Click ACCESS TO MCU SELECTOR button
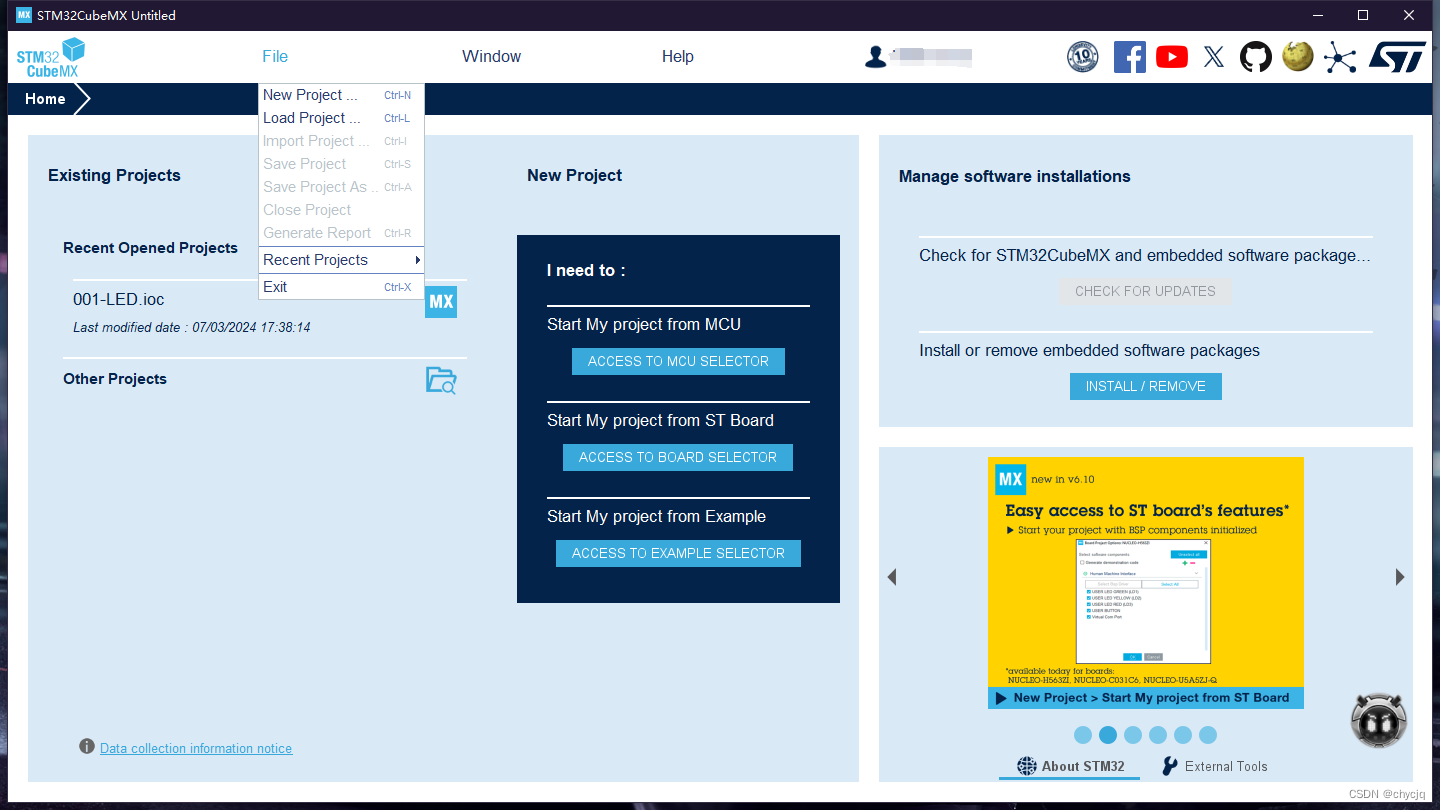The image size is (1440, 810). click(678, 361)
